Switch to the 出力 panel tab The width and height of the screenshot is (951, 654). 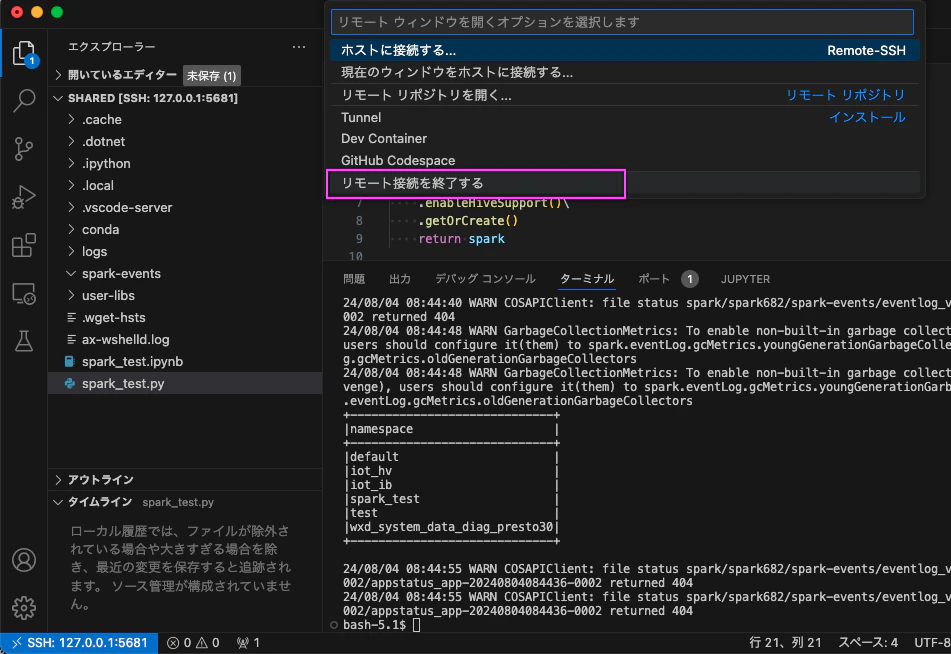tap(400, 279)
